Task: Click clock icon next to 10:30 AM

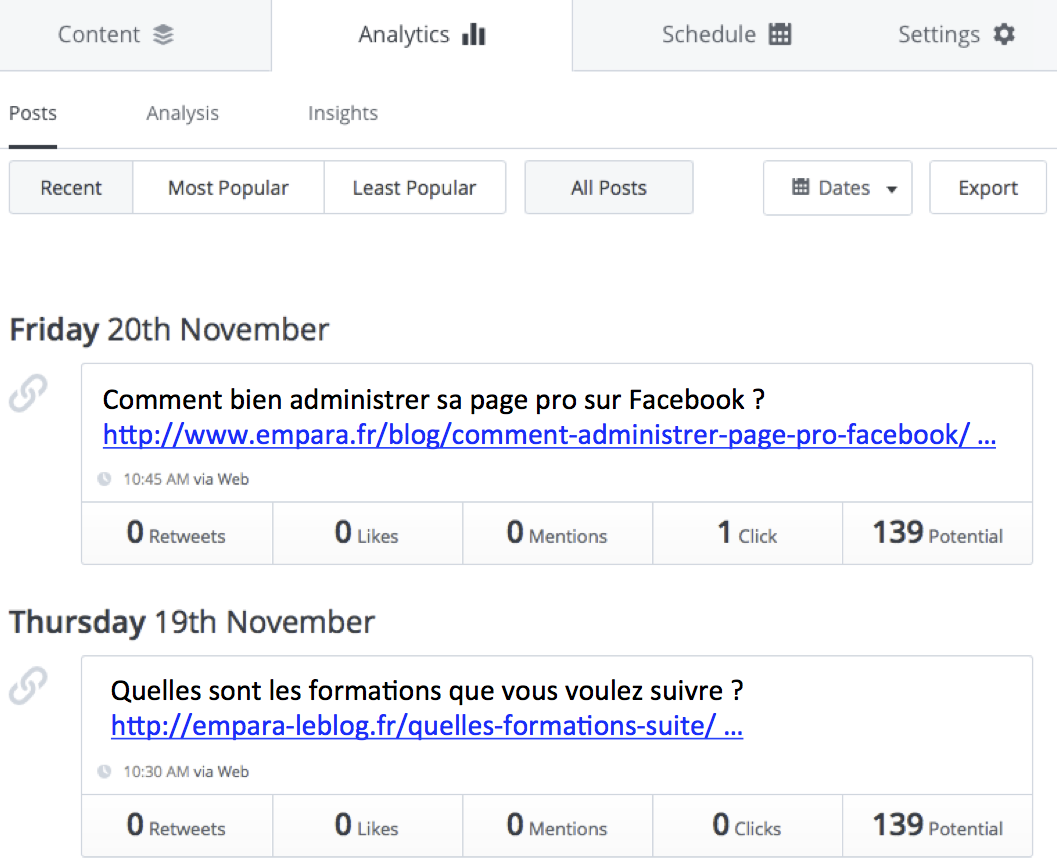Action: [x=104, y=771]
